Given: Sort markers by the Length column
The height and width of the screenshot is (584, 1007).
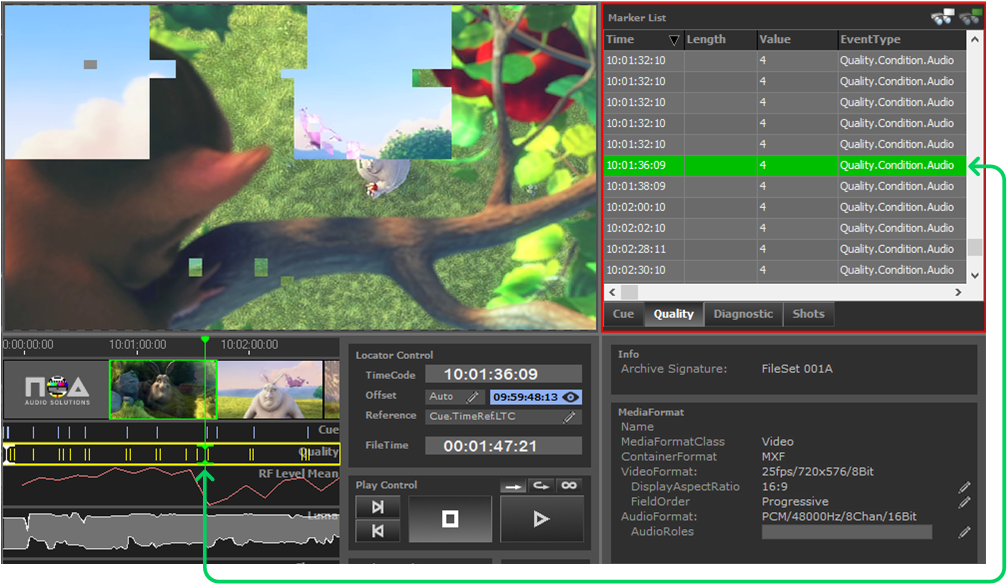Looking at the screenshot, I should click(721, 39).
